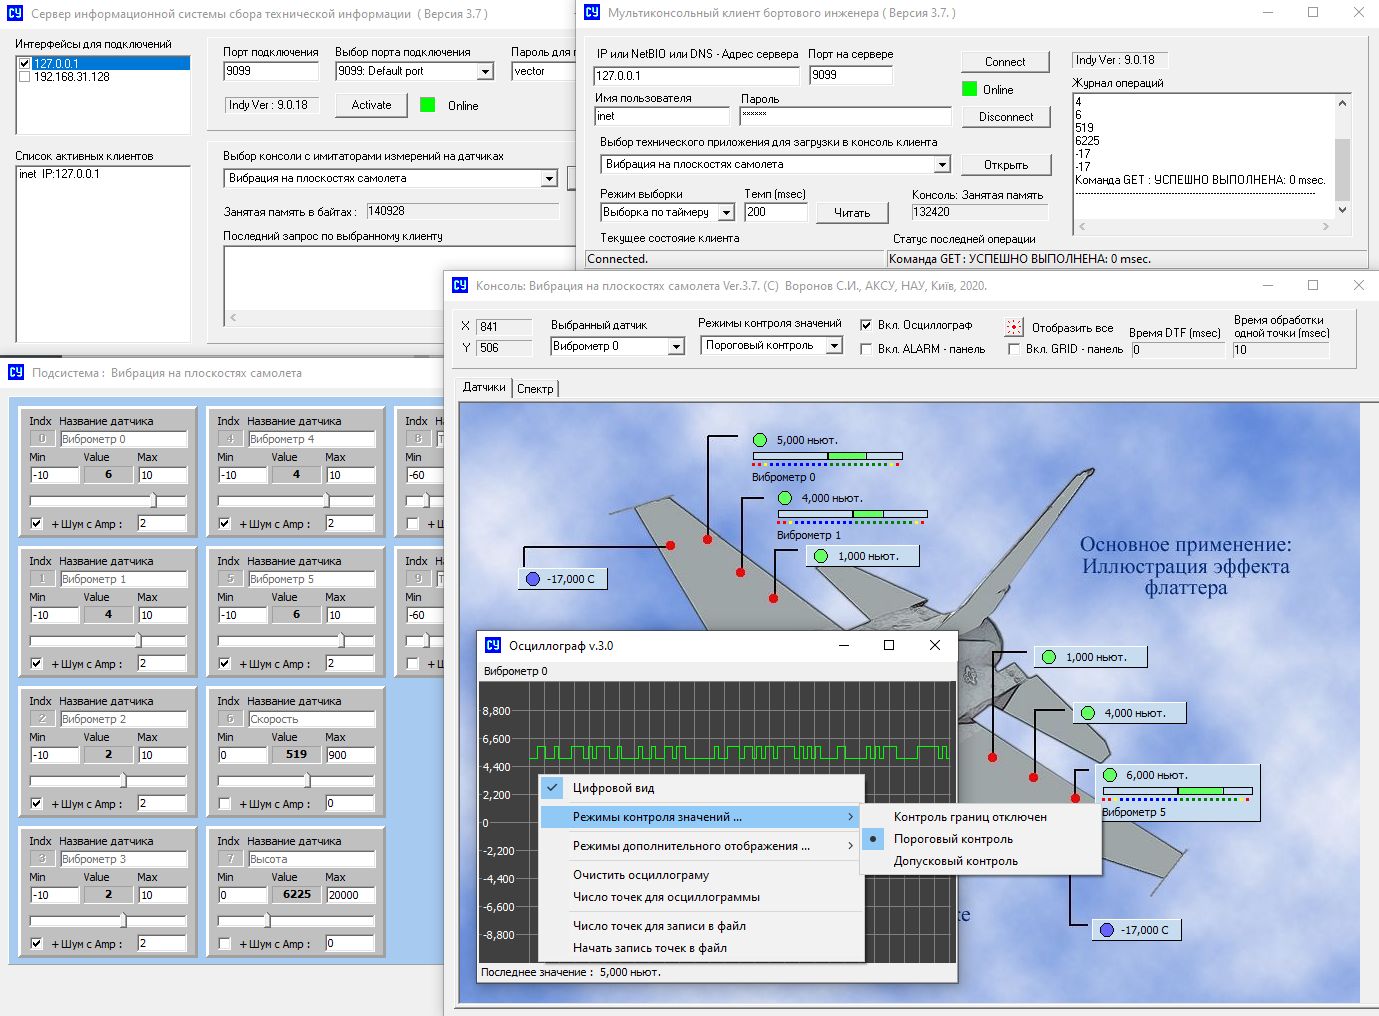Click the 'Отобразить все' red dotted icon
The width and height of the screenshot is (1379, 1016).
1014,327
